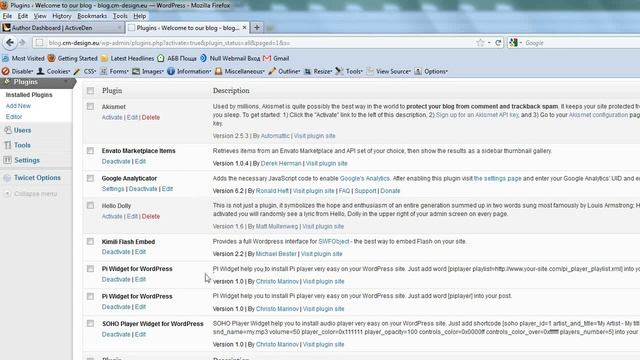Viewport: 640px width, 360px height.
Task: Open the Latest Headlines bookmark
Action: point(127,58)
